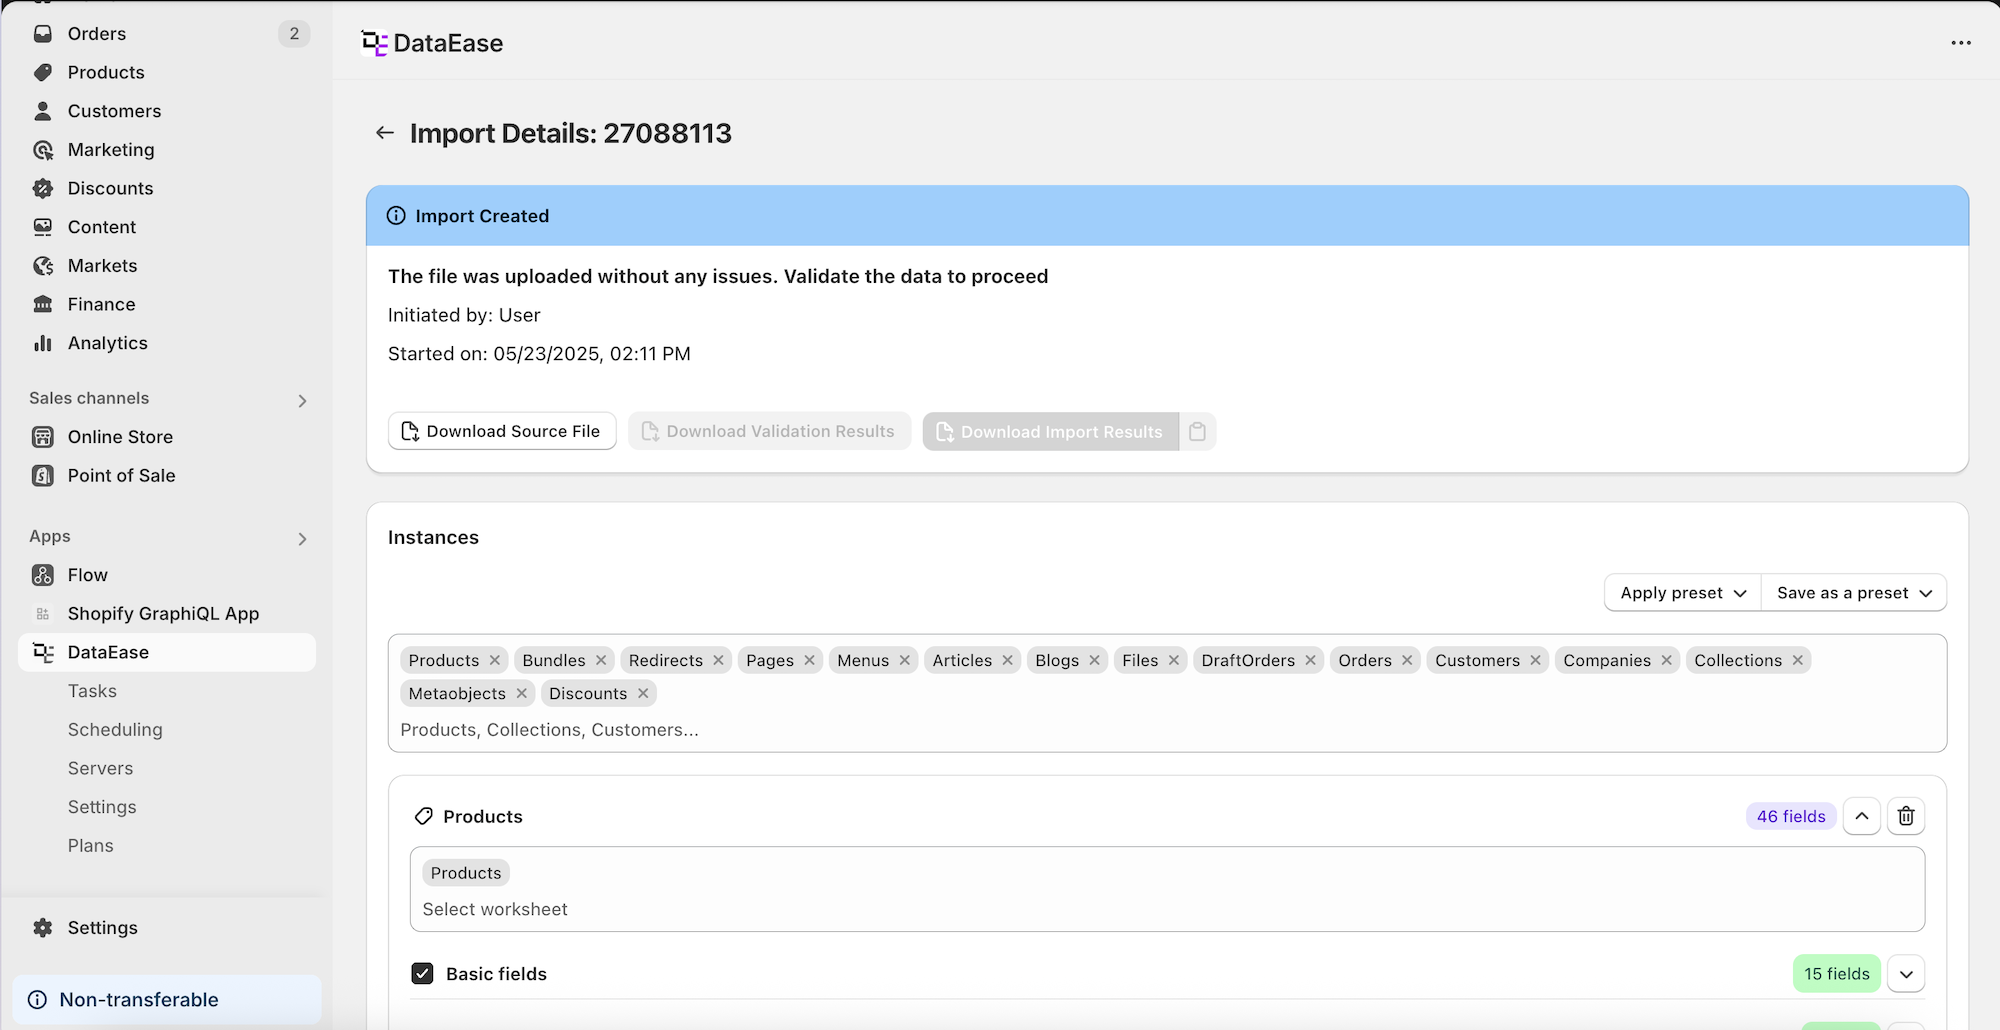Click the Content icon in sidebar
Screen dimensions: 2000x1030
pyautogui.click(x=43, y=227)
